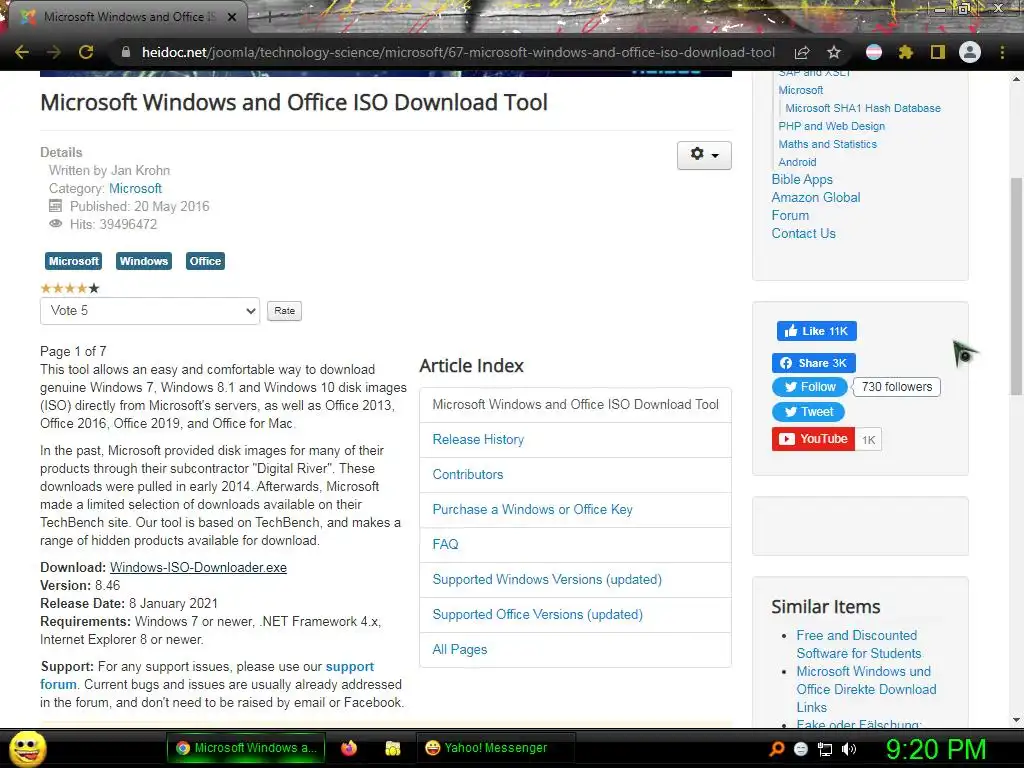Screen dimensions: 1024x768
Task: Click the address bar URL field
Action: tap(458, 52)
